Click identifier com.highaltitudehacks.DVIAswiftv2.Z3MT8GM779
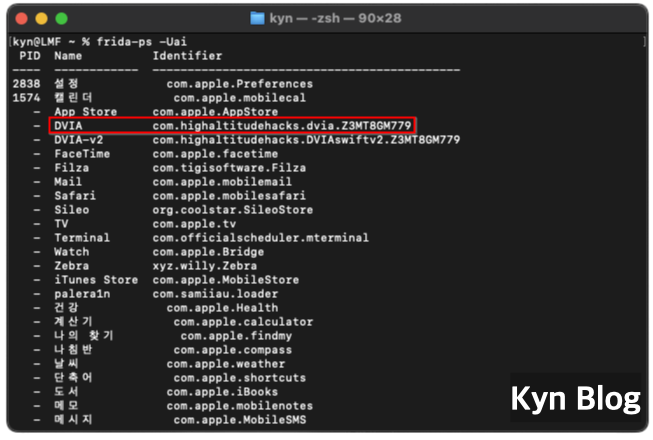653x440 pixels. click(306, 140)
